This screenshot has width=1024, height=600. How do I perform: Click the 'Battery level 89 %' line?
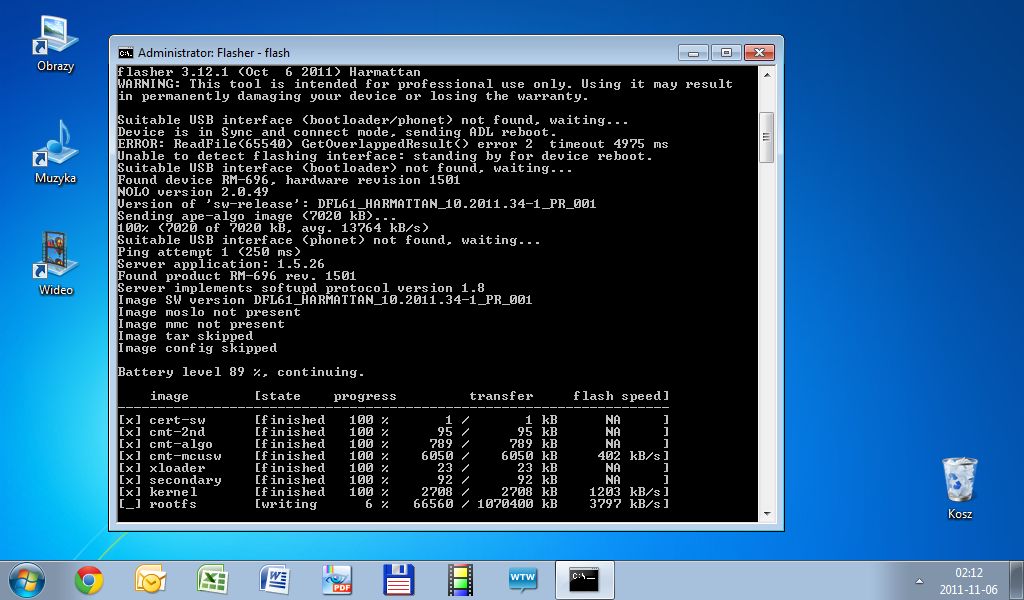coord(241,372)
